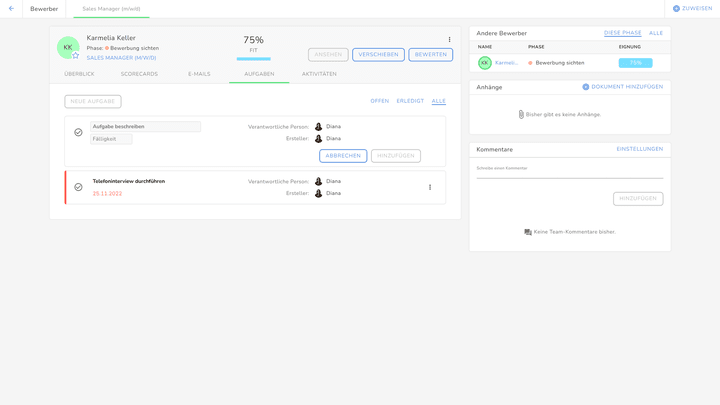Click Dokument hinzufügen plus icon
720x405 pixels.
586,87
